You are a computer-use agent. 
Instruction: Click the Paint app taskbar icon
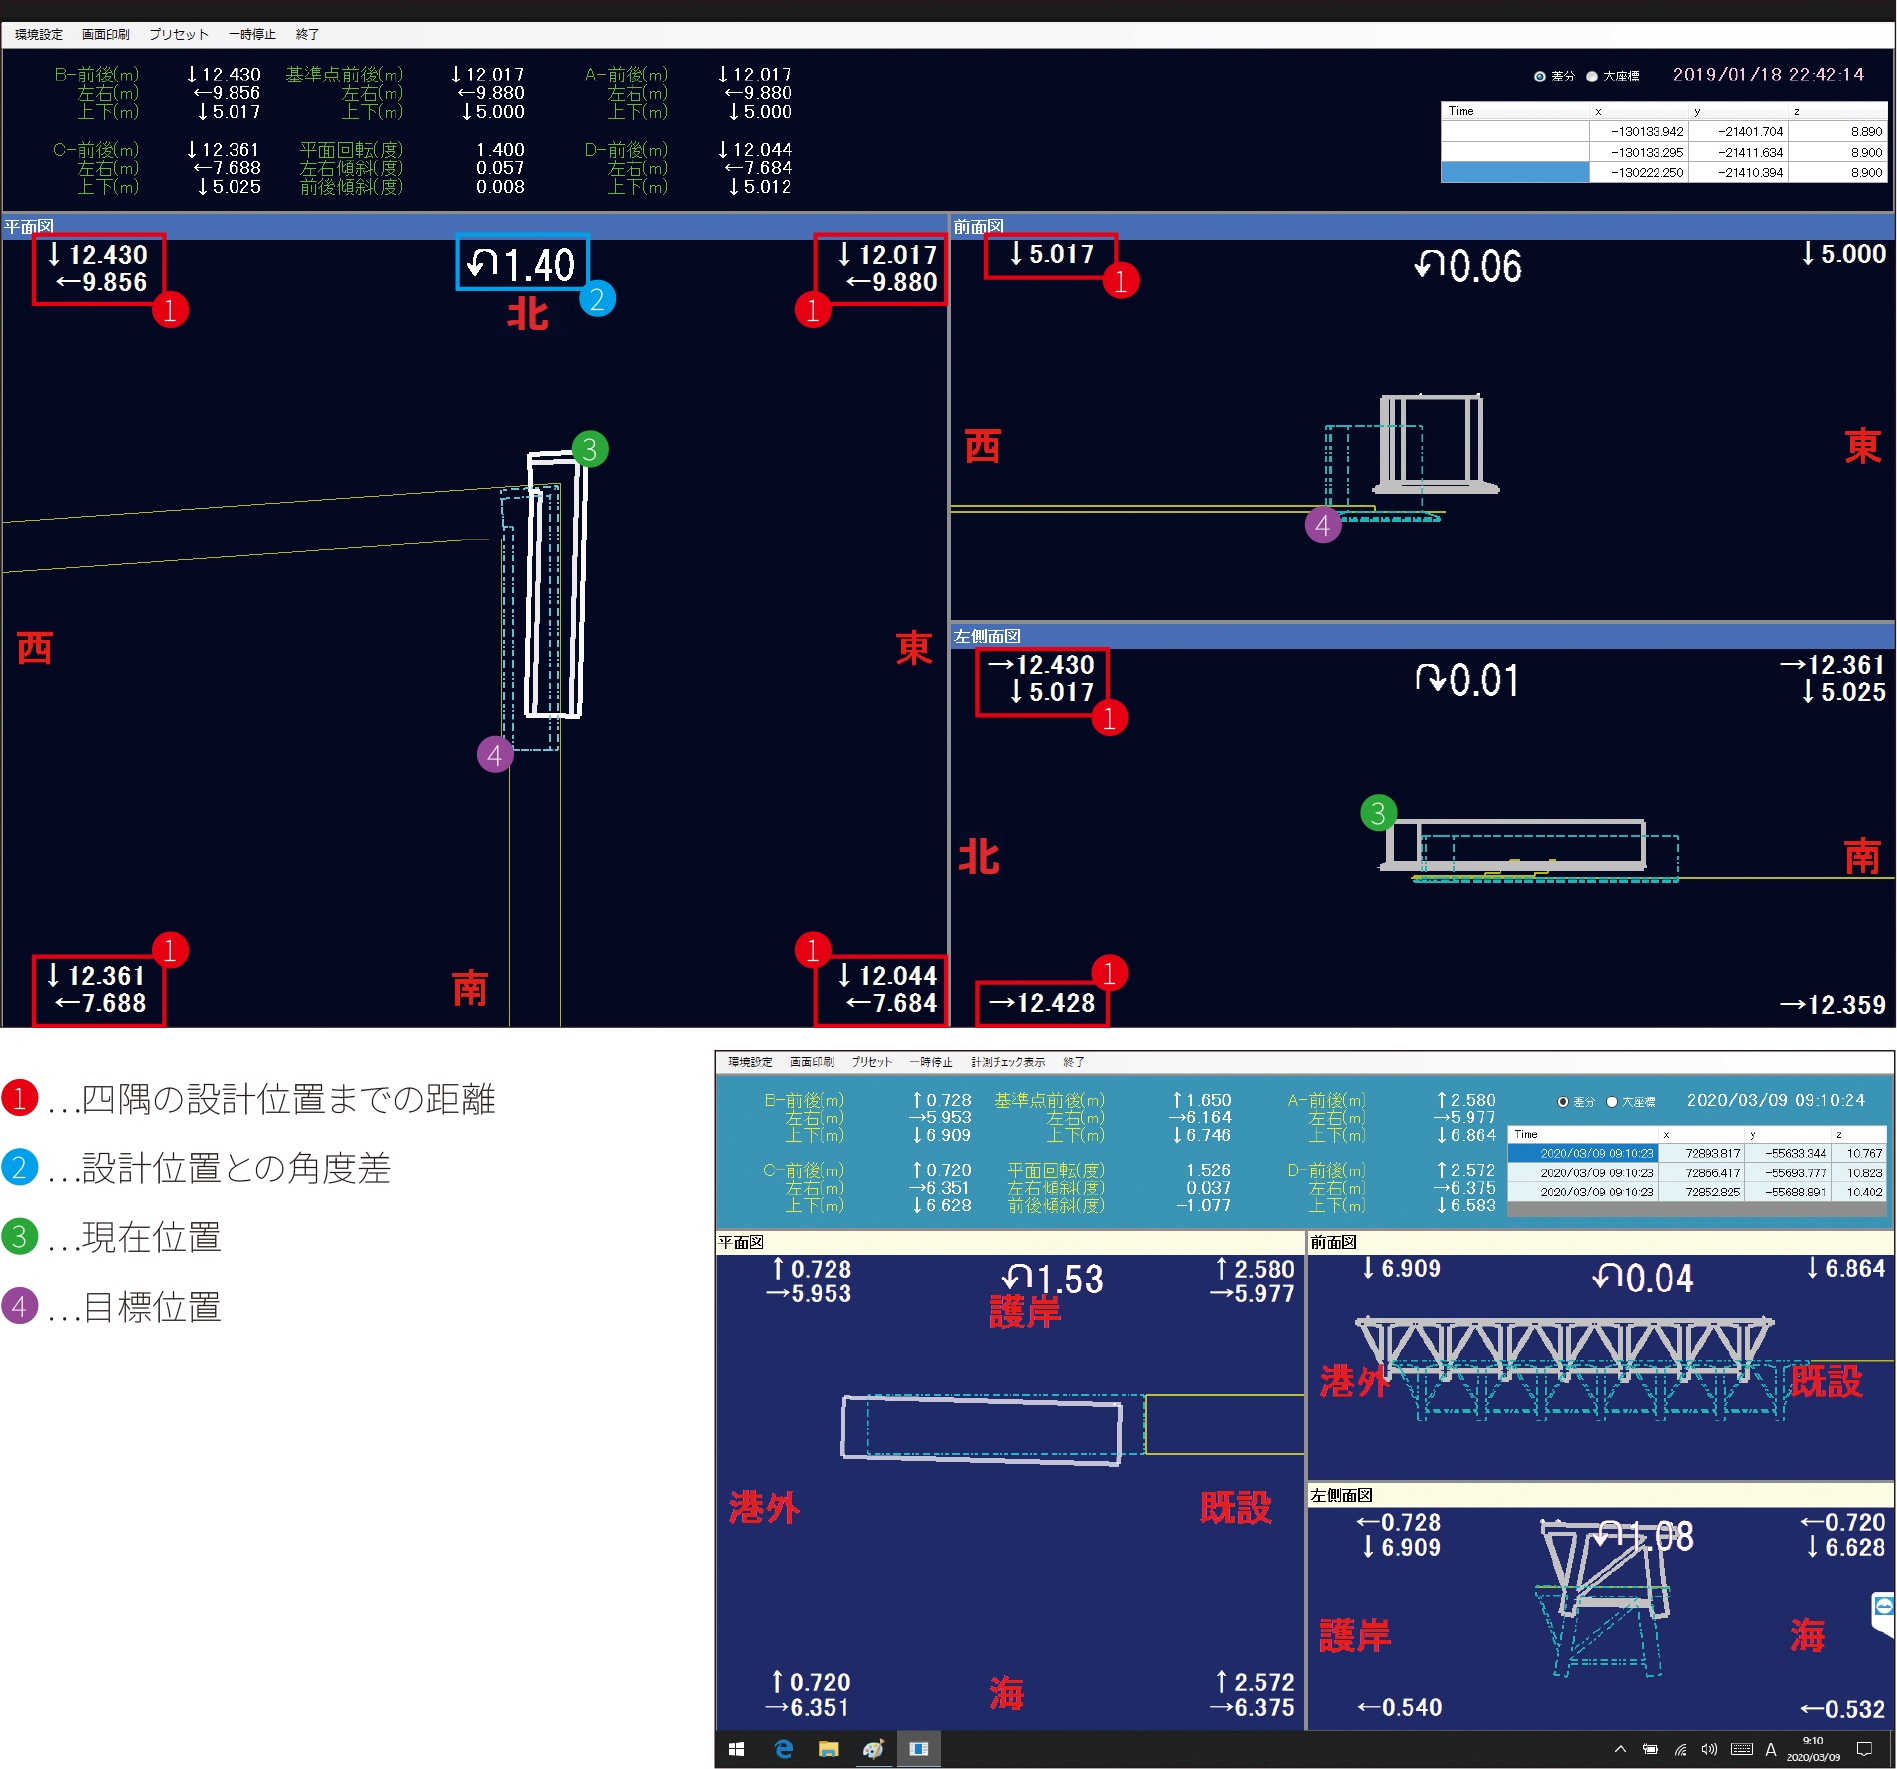tap(873, 1749)
